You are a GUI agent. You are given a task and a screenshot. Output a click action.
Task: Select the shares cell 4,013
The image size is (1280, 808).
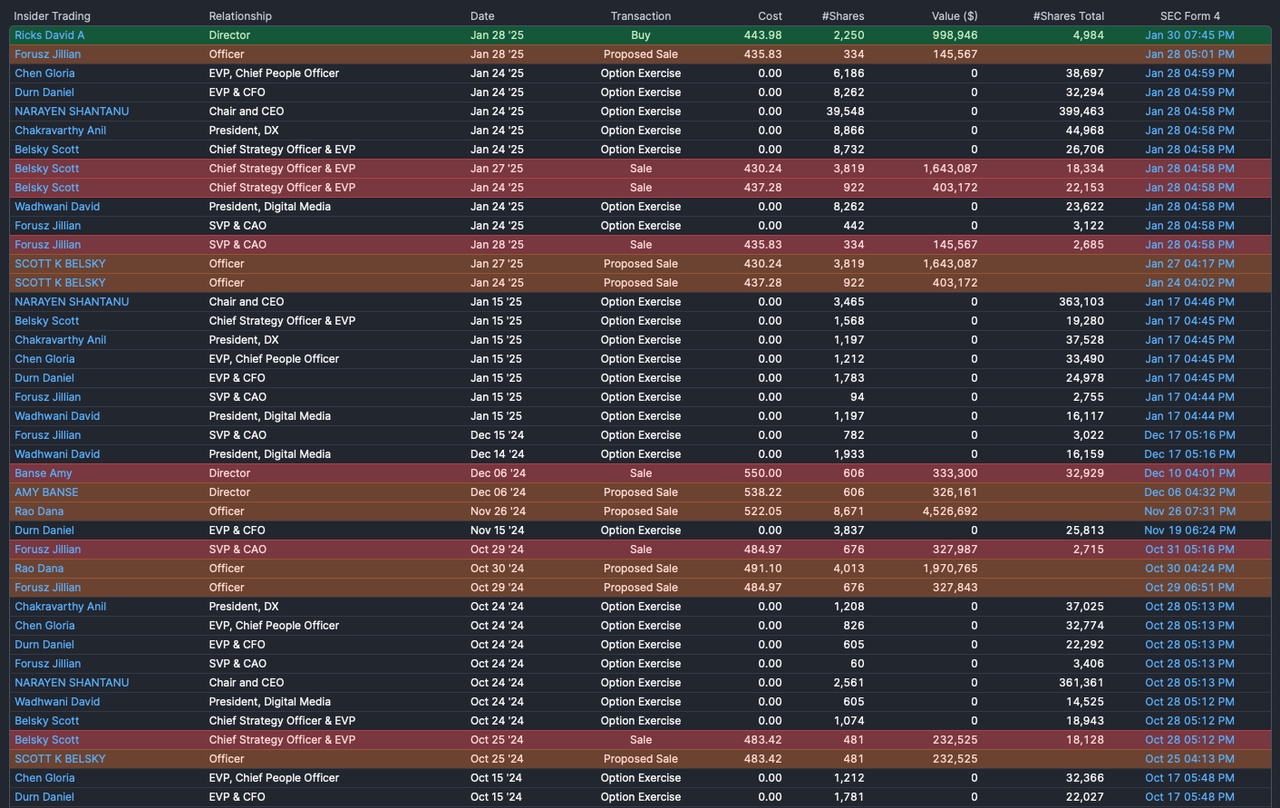click(x=848, y=568)
